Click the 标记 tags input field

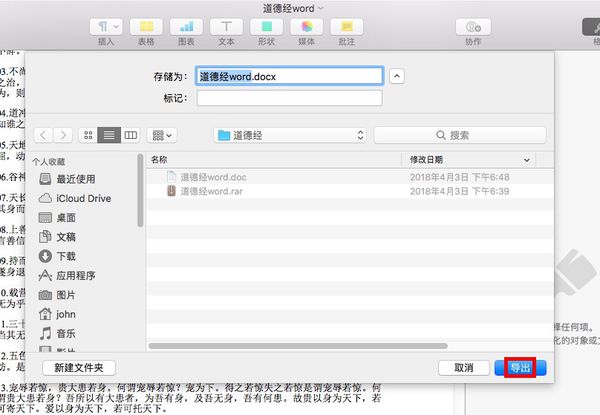pos(289,98)
